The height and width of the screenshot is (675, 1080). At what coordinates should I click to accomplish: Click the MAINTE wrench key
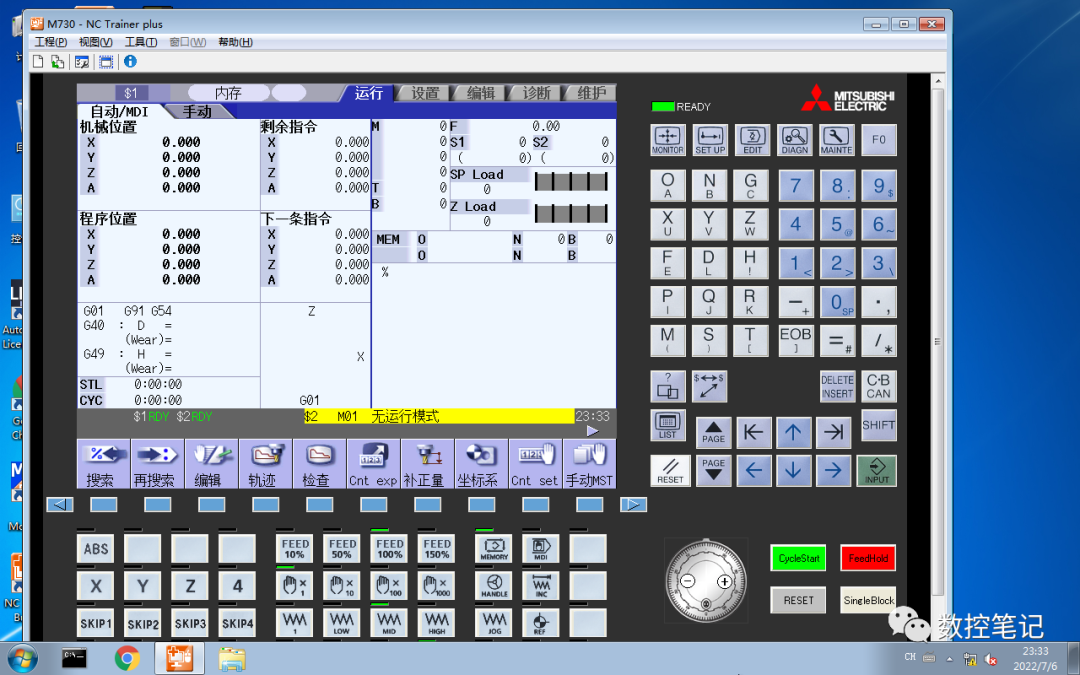[836, 140]
